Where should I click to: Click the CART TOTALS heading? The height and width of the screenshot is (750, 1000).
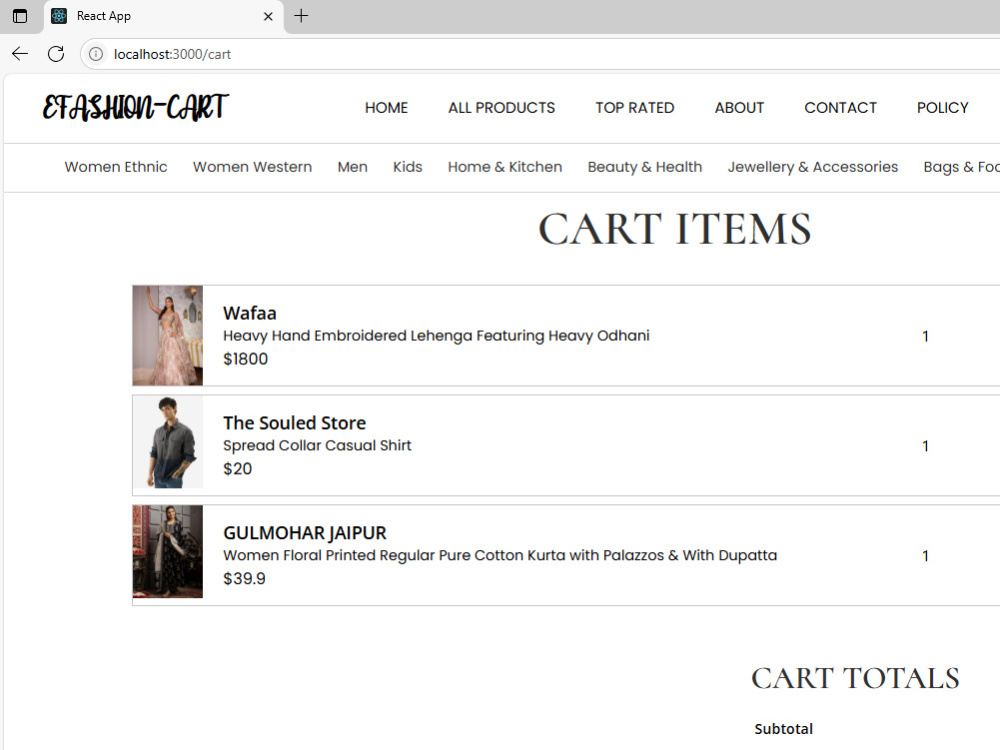pos(855,678)
